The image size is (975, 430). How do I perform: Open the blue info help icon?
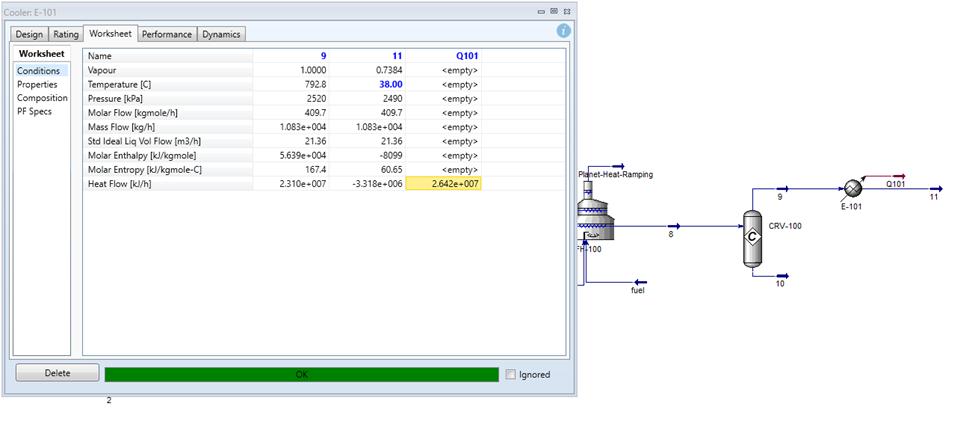(563, 30)
